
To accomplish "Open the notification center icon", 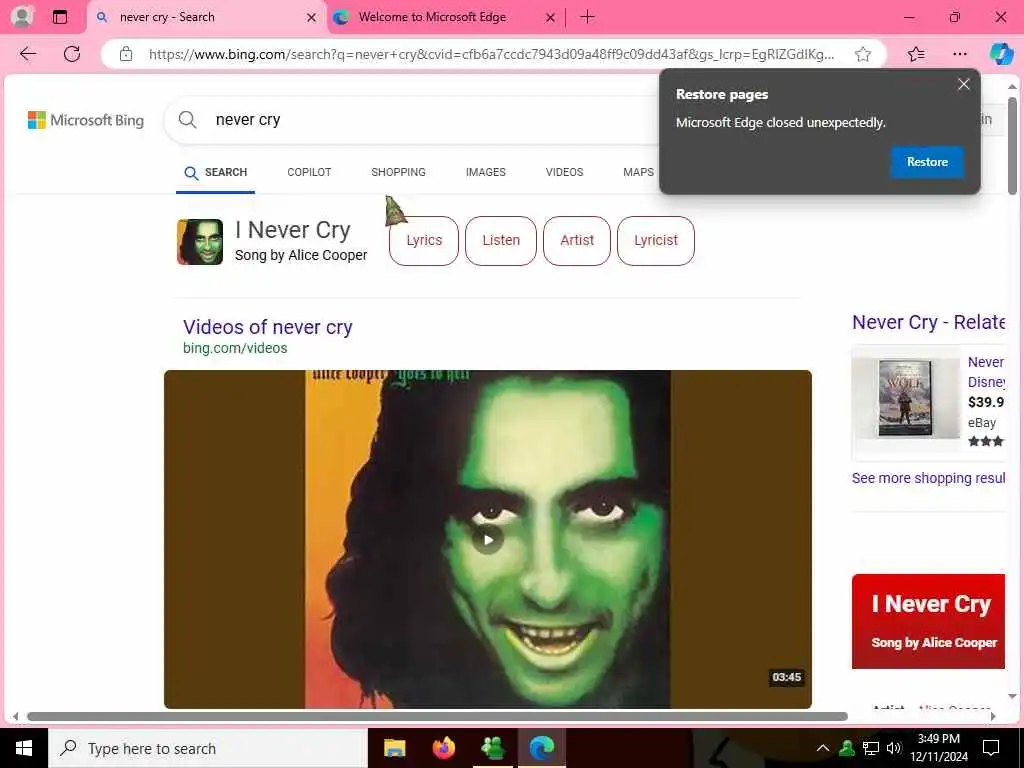I will (991, 748).
